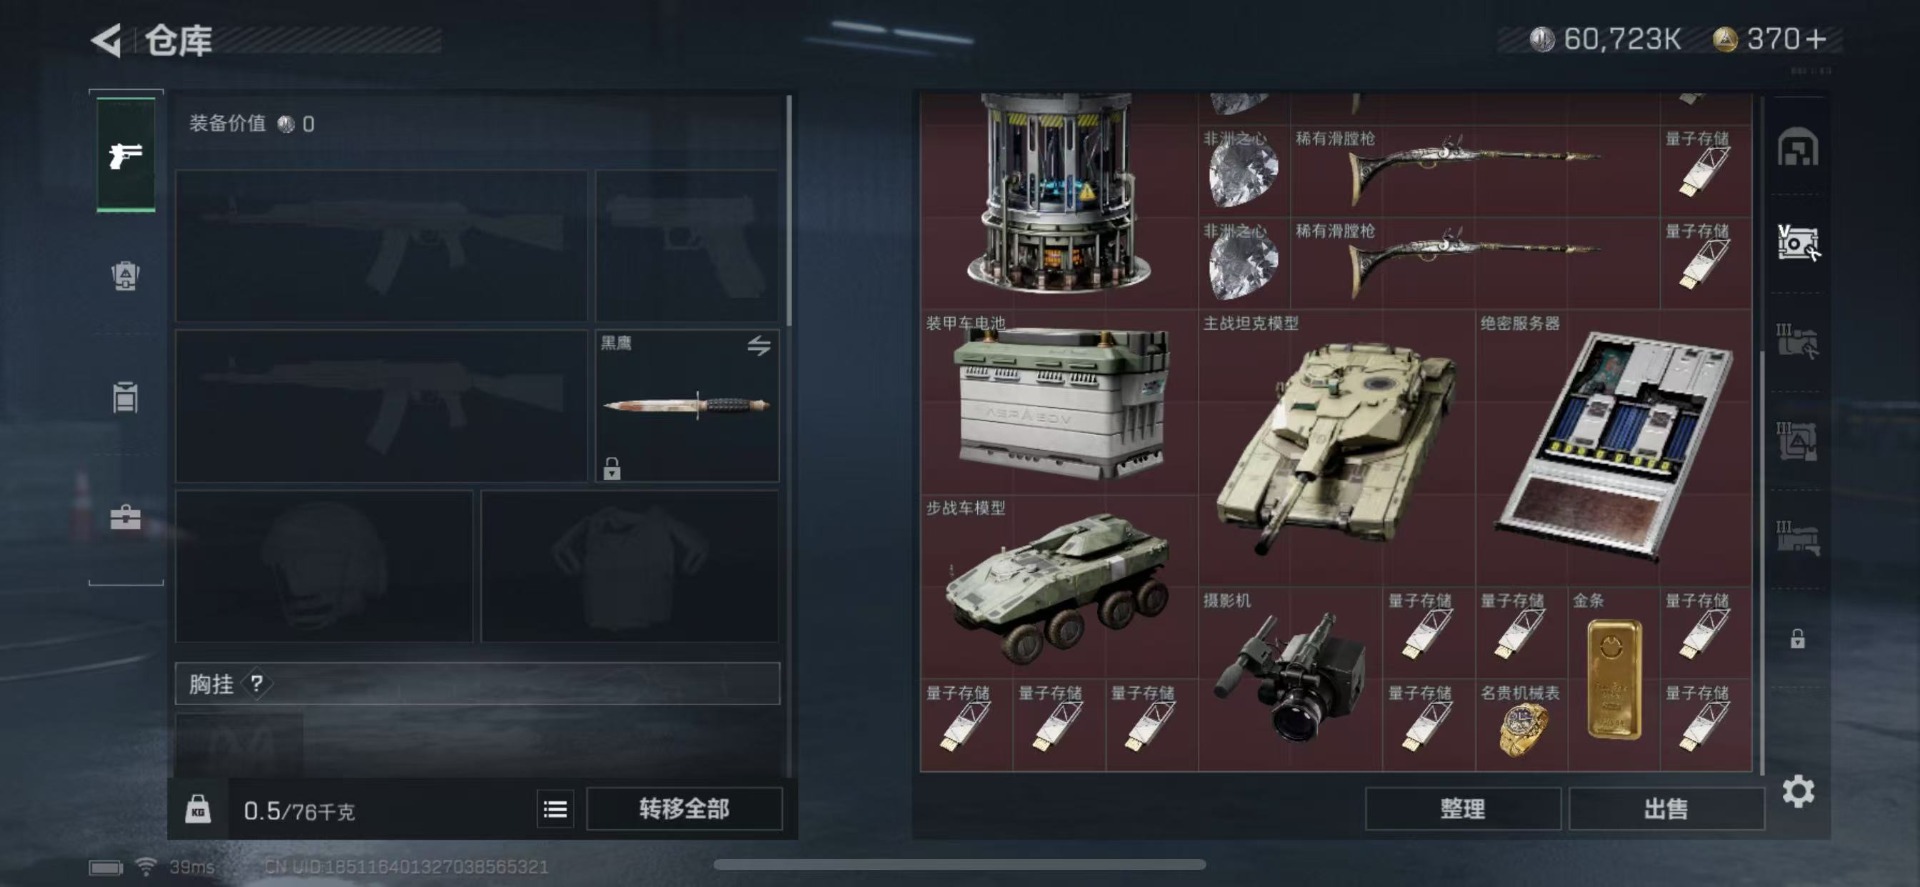1920x887 pixels.
Task: Click the weight bag icon beside 0.5/76千克
Action: point(198,808)
